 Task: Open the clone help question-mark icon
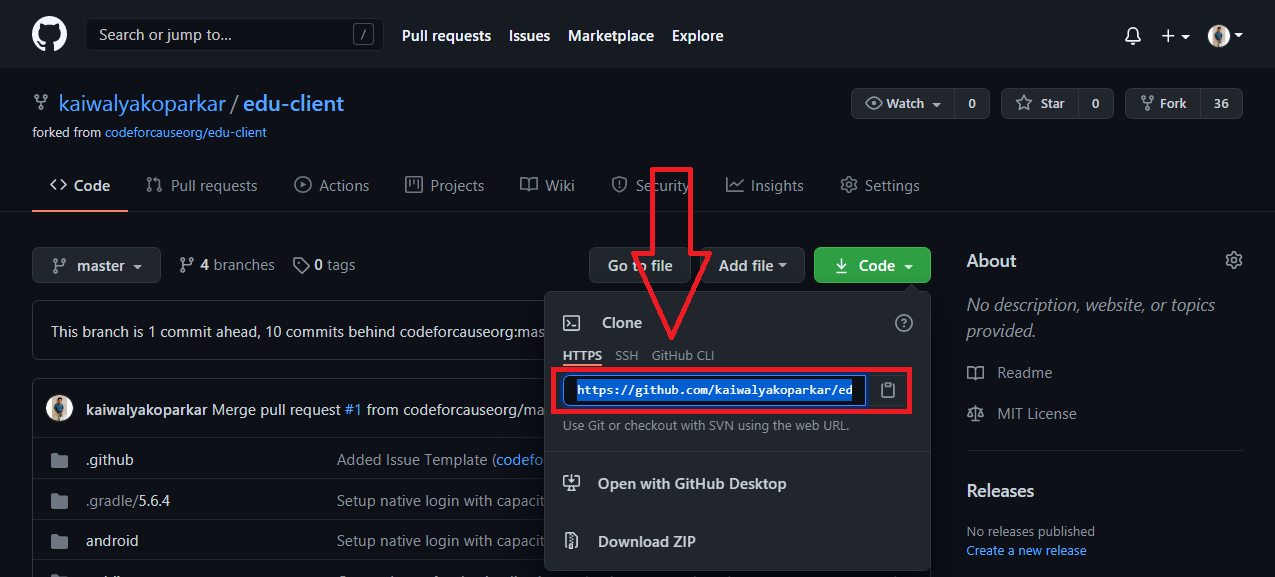[904, 323]
